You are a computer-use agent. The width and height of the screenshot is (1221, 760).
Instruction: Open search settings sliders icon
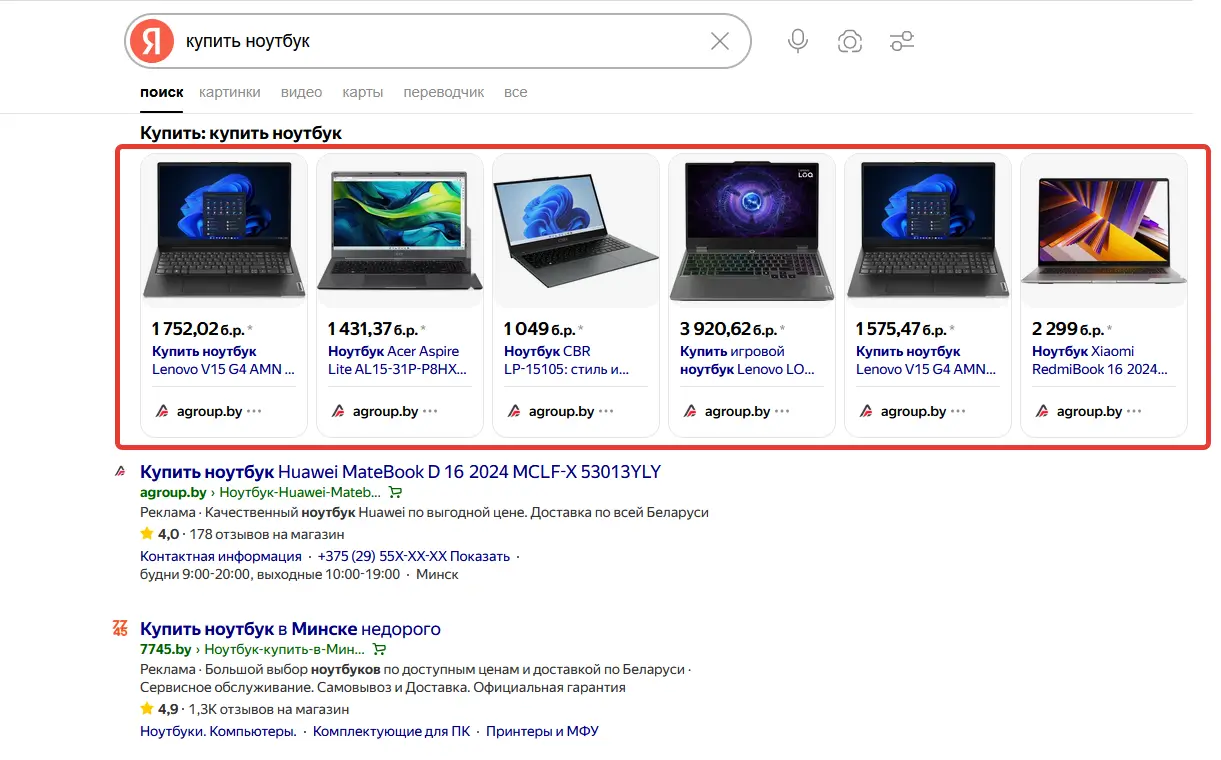[902, 41]
